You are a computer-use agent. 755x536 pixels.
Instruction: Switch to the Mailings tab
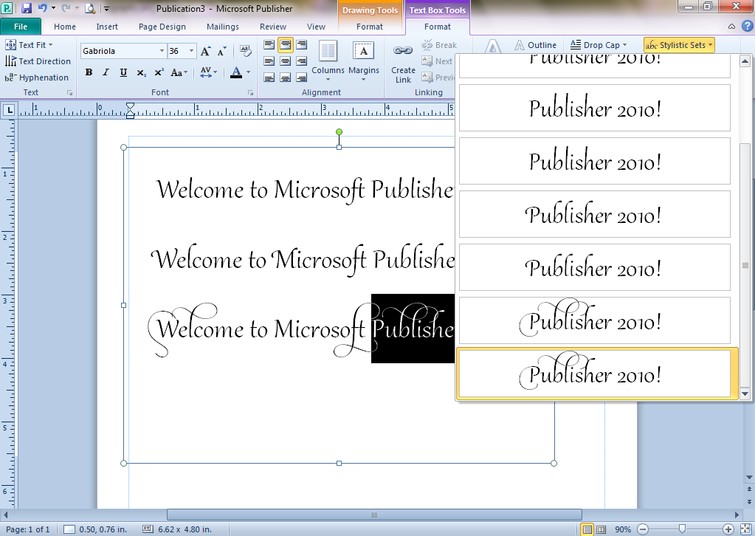[x=222, y=26]
